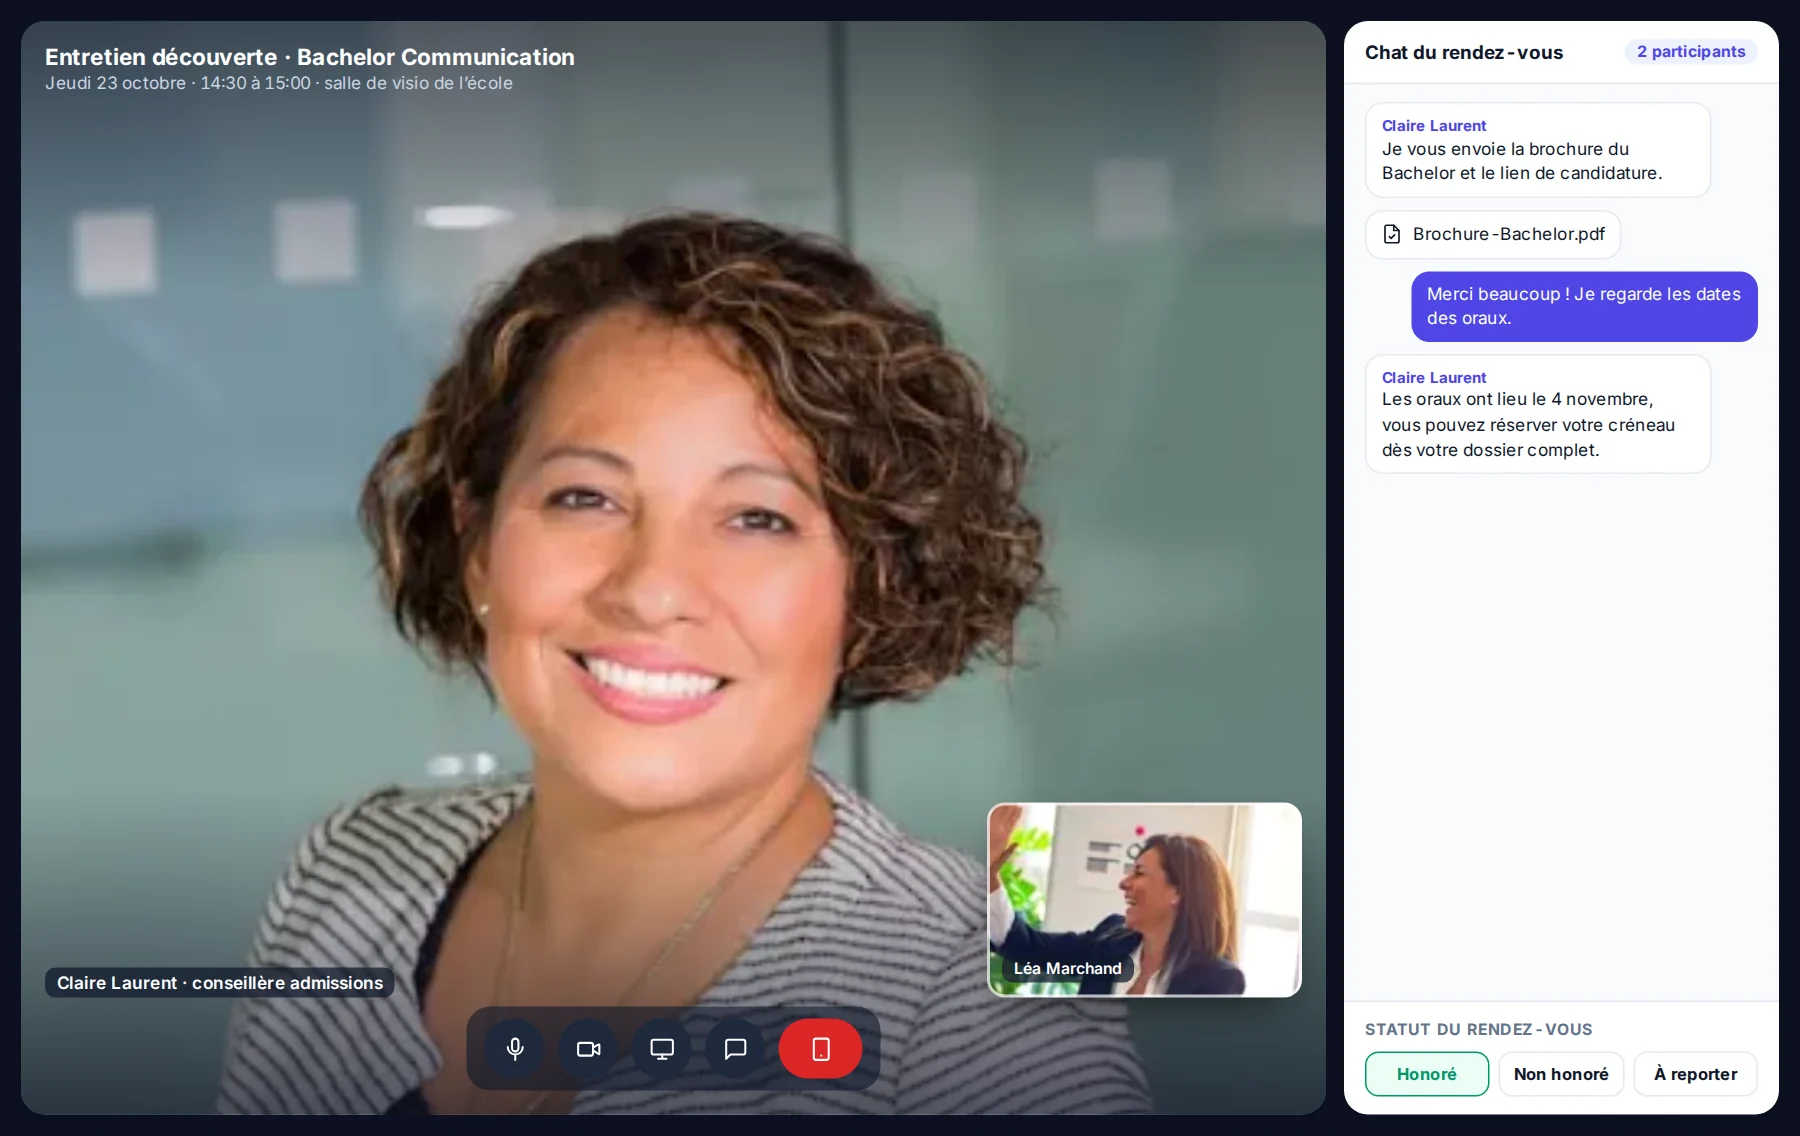1800x1136 pixels.
Task: Select the oraux 4 novembre message
Action: [x=1538, y=414]
